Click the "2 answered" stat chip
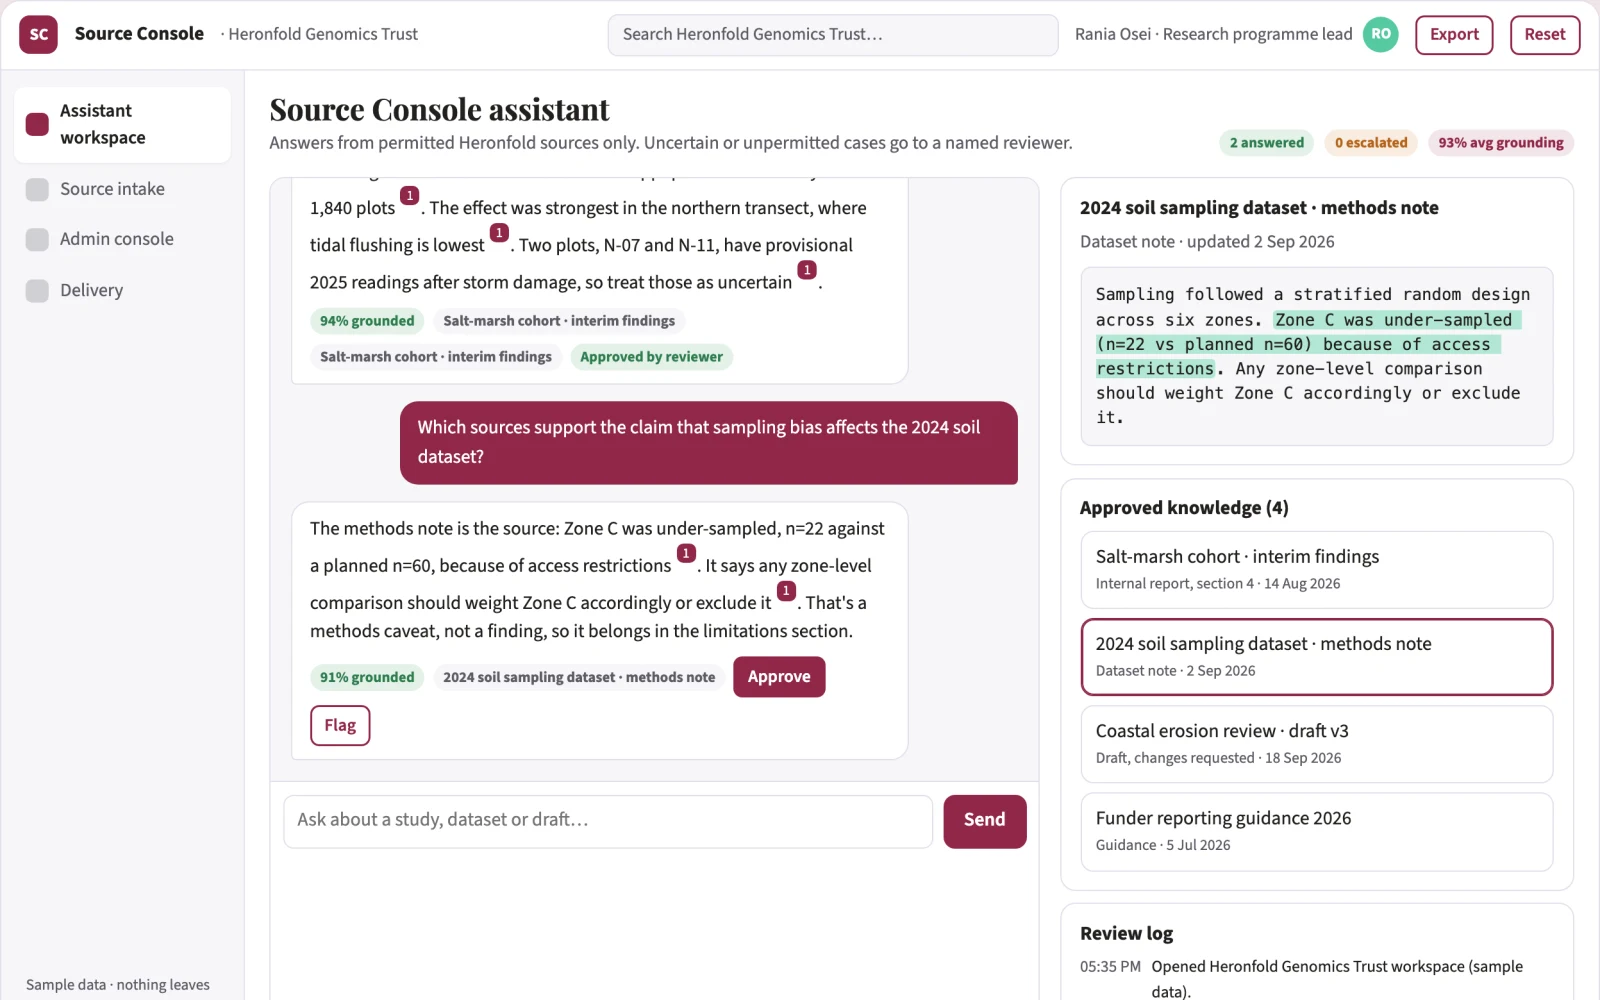This screenshot has height=1000, width=1600. point(1267,143)
